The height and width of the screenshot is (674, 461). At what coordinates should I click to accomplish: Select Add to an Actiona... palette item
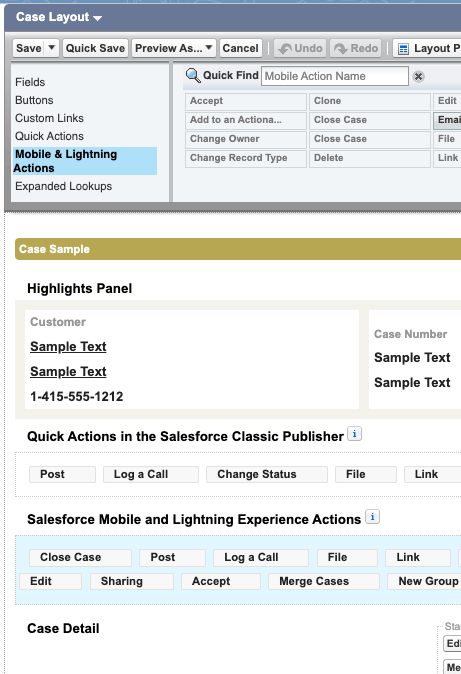(246, 120)
